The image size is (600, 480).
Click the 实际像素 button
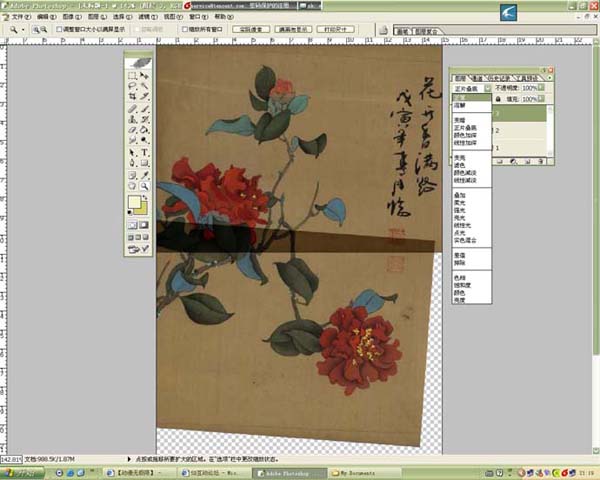[x=251, y=29]
